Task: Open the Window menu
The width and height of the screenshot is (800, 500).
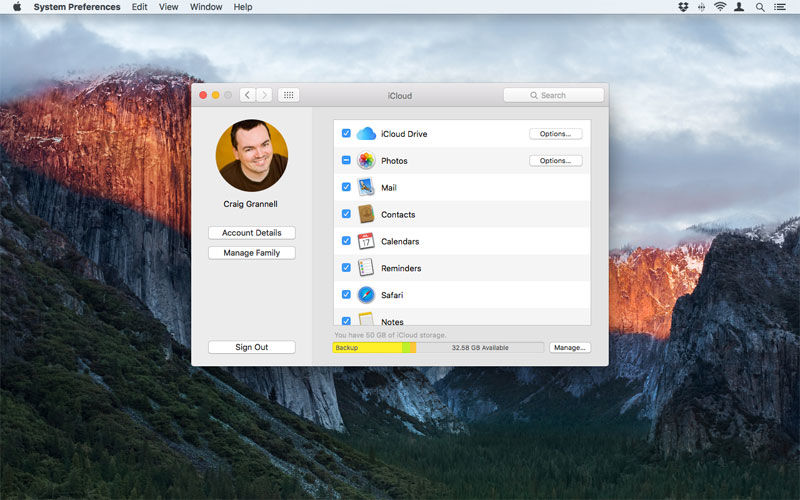Action: 206,7
